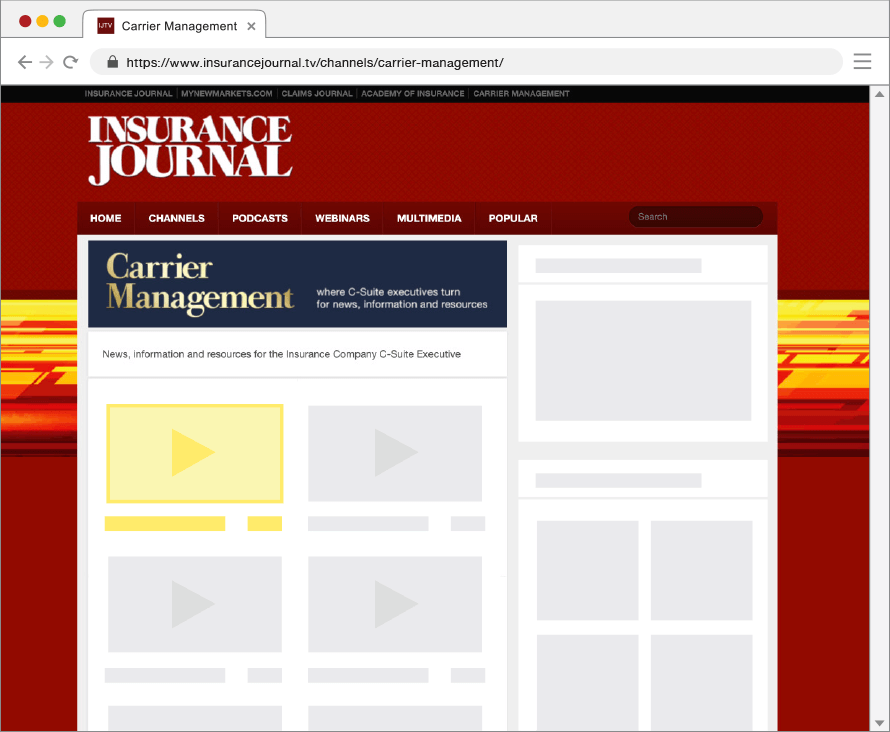Go to PODCASTS section
Screen dimensions: 890x732
tap(260, 218)
